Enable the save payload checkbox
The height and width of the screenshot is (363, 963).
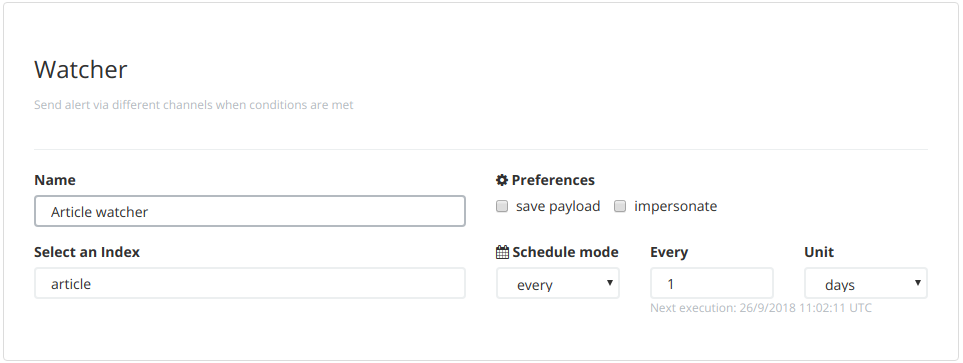(502, 206)
